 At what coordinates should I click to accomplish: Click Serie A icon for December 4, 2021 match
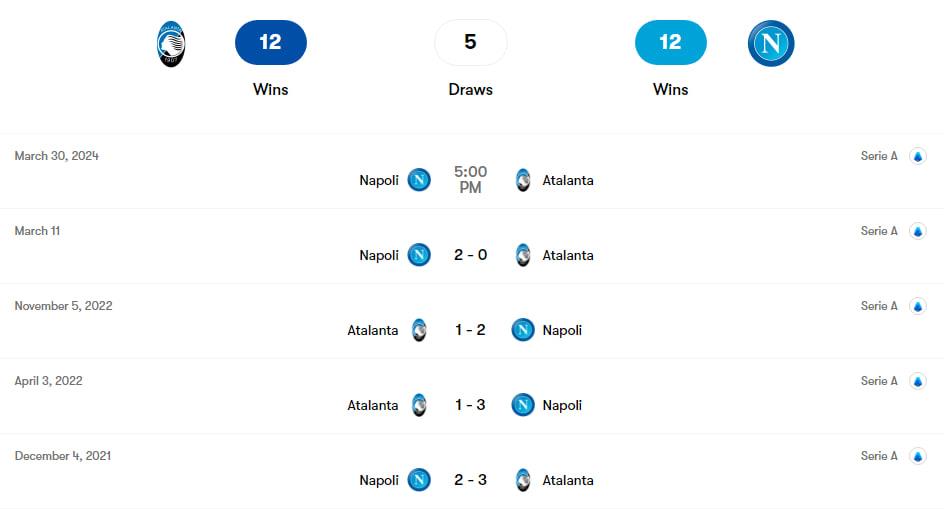click(x=917, y=456)
